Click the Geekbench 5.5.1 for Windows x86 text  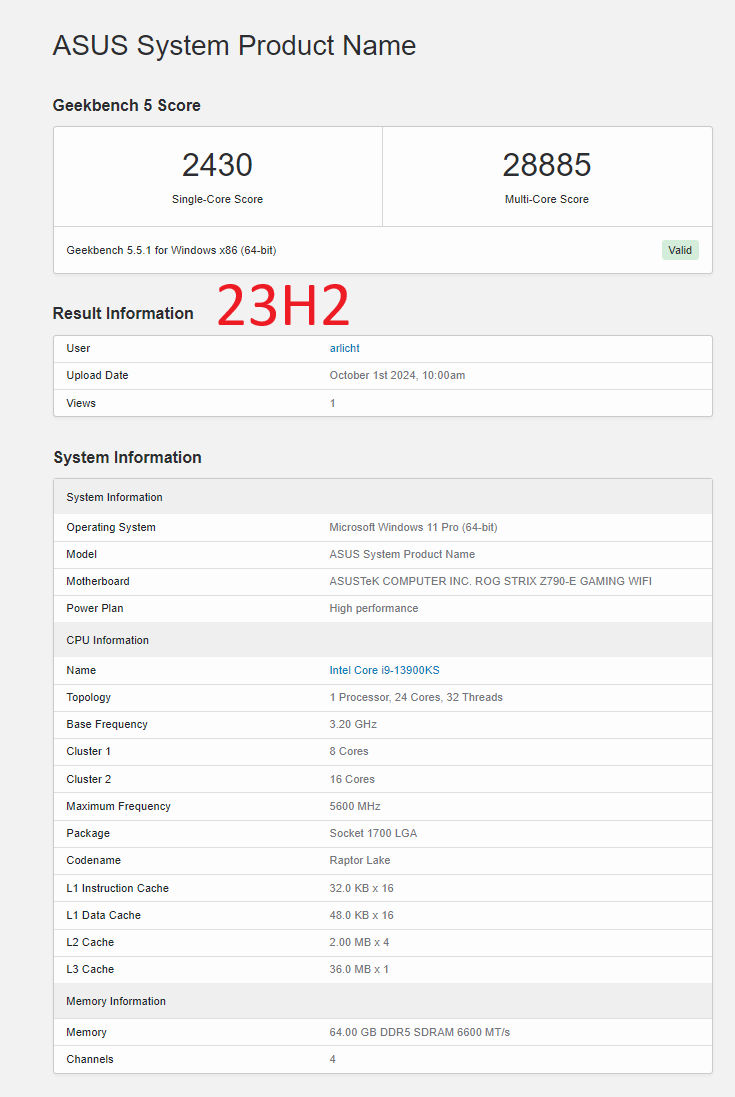click(x=171, y=250)
